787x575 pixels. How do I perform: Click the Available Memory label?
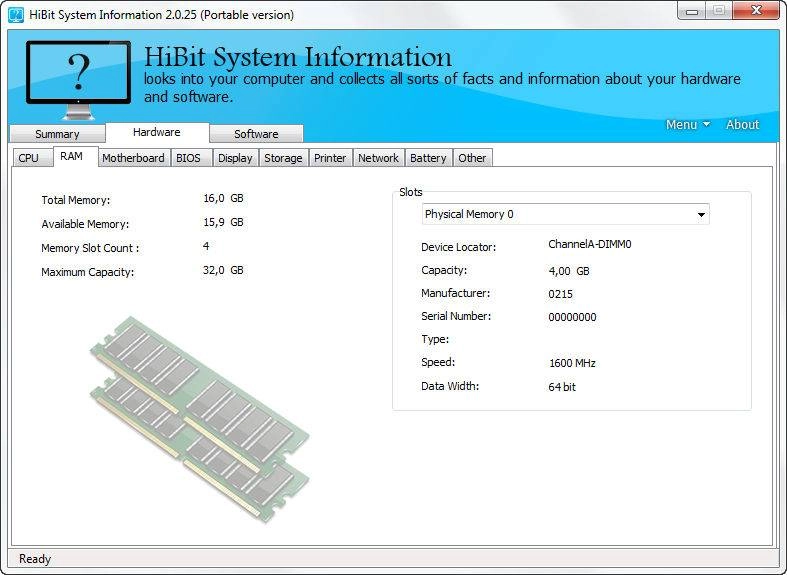click(x=85, y=224)
